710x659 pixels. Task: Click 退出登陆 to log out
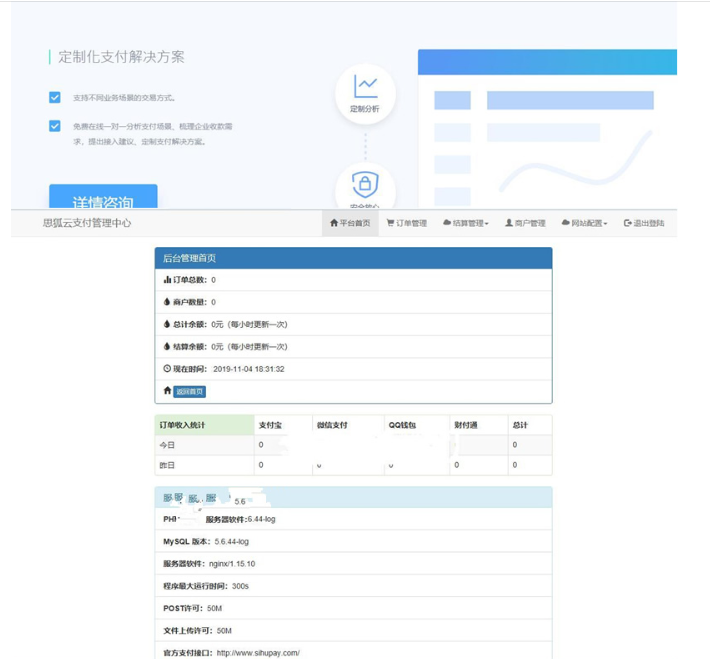pyautogui.click(x=643, y=224)
